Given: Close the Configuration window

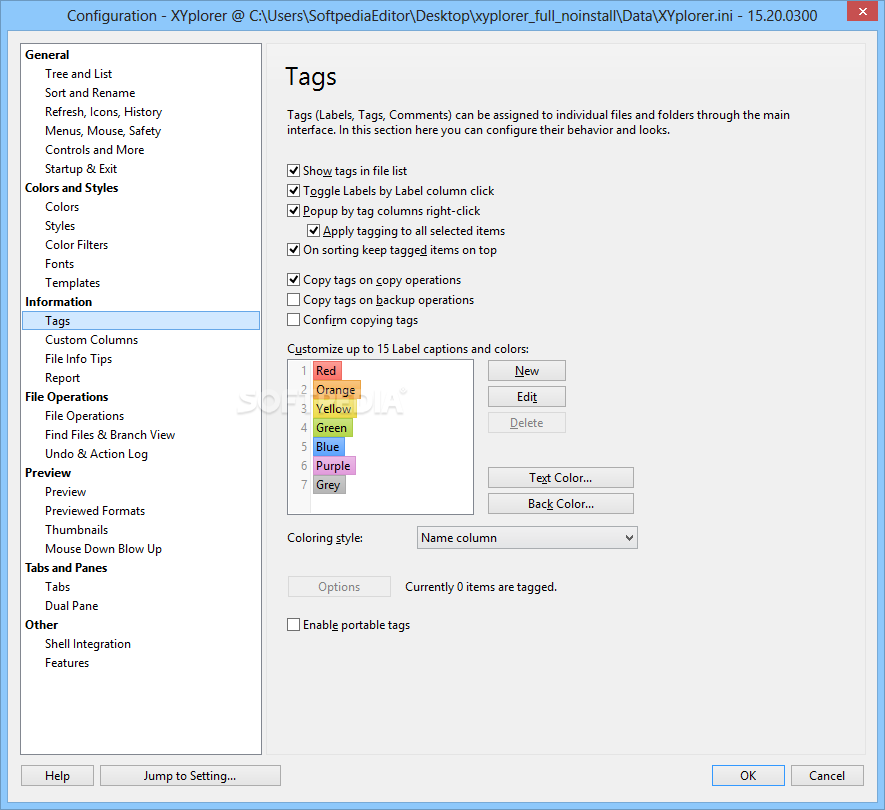Looking at the screenshot, I should 862,11.
